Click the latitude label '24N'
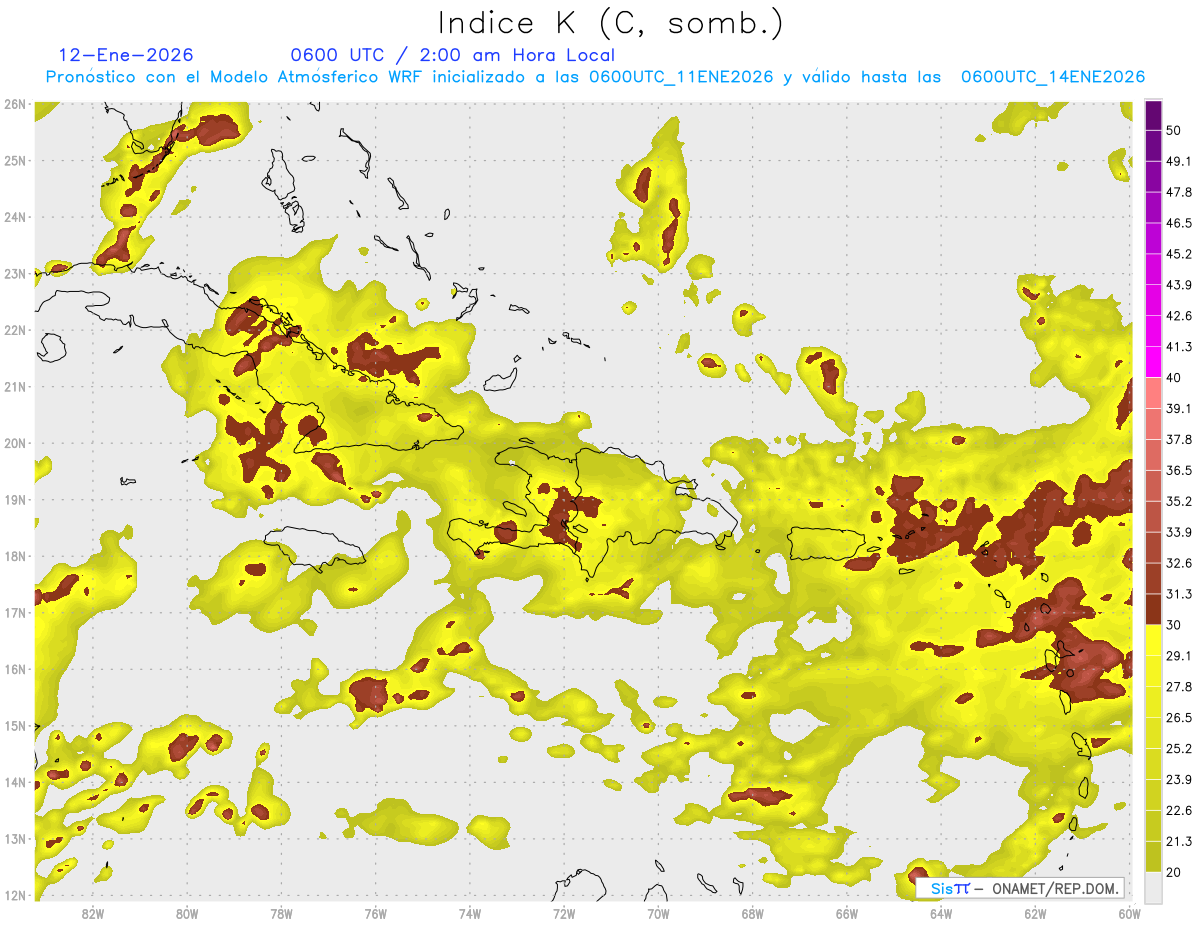1200x927 pixels. tap(15, 217)
